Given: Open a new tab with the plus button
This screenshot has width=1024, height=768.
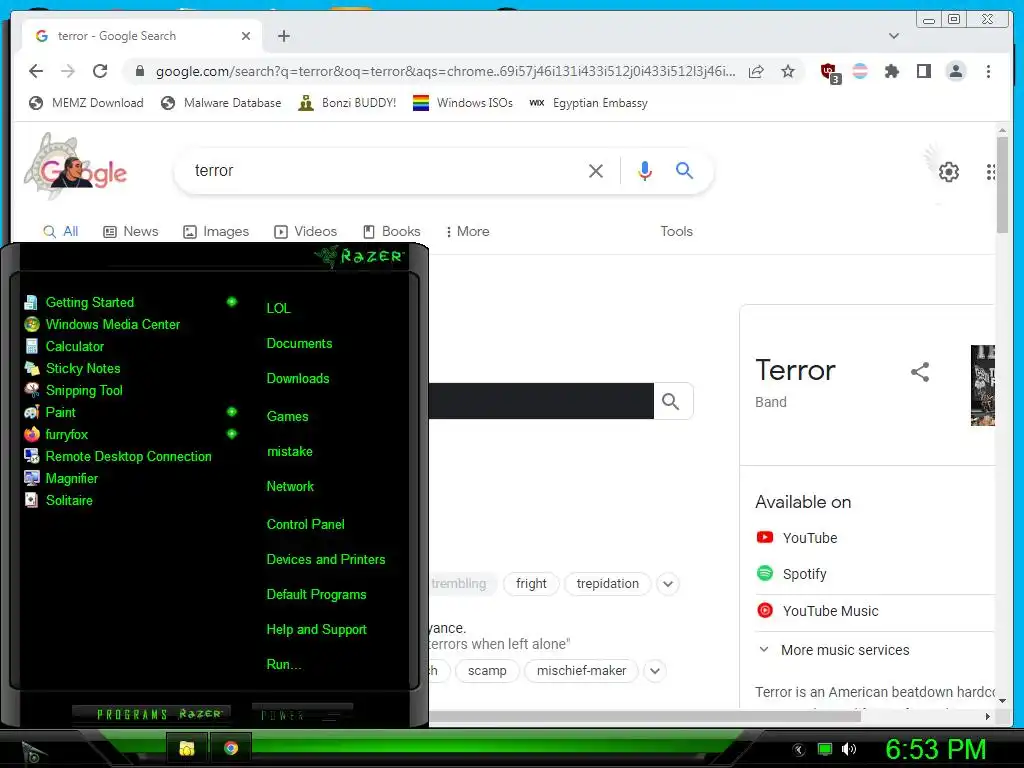Looking at the screenshot, I should [283, 36].
